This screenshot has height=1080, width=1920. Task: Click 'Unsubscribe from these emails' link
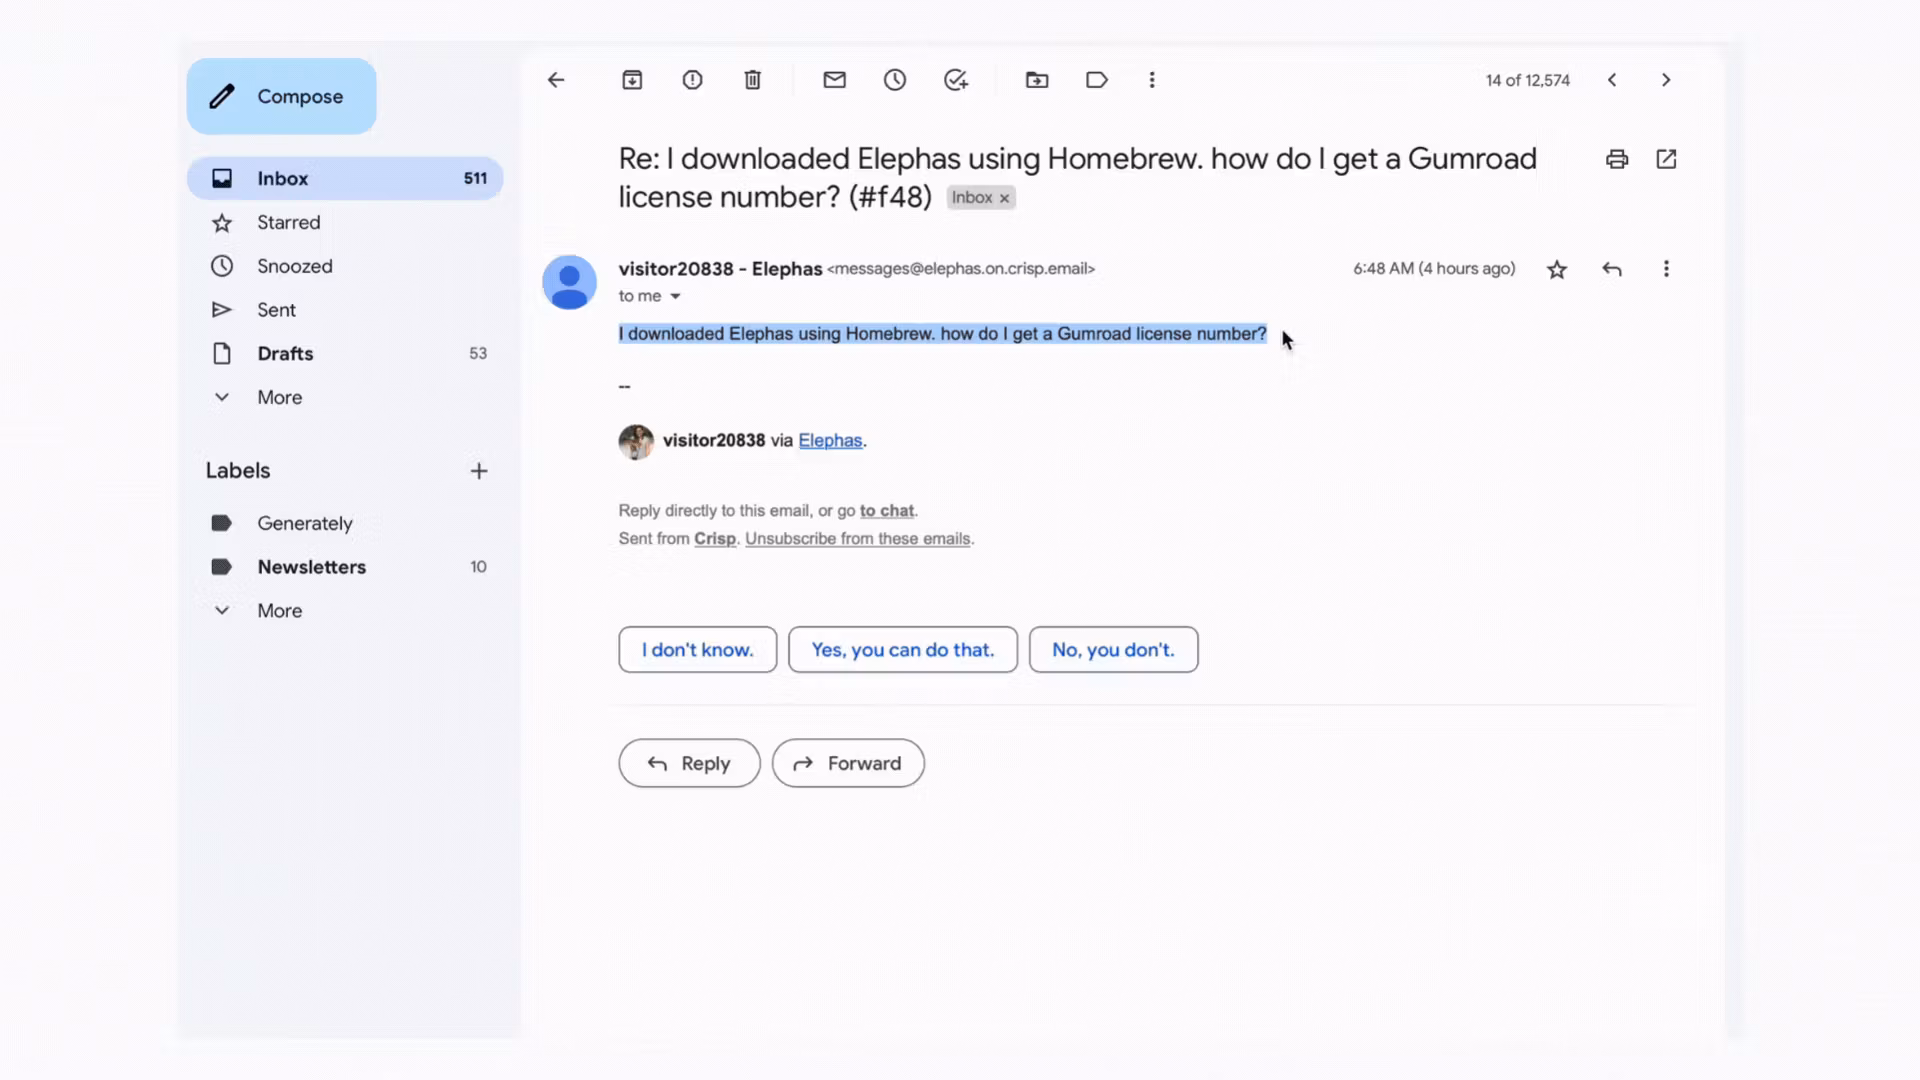pos(858,539)
